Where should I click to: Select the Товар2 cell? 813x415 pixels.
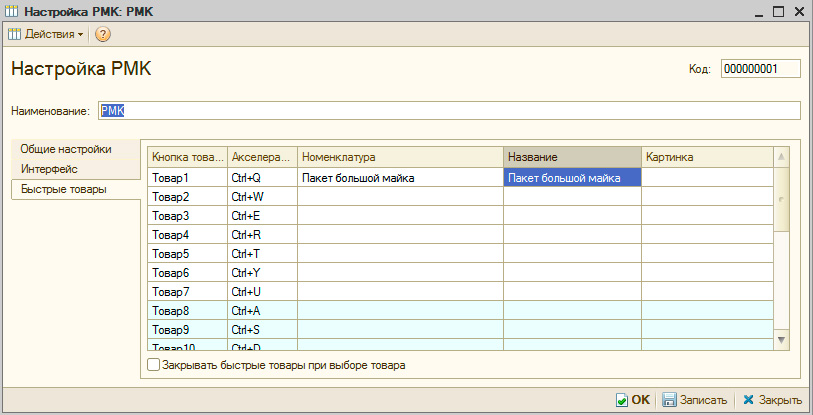pos(188,197)
